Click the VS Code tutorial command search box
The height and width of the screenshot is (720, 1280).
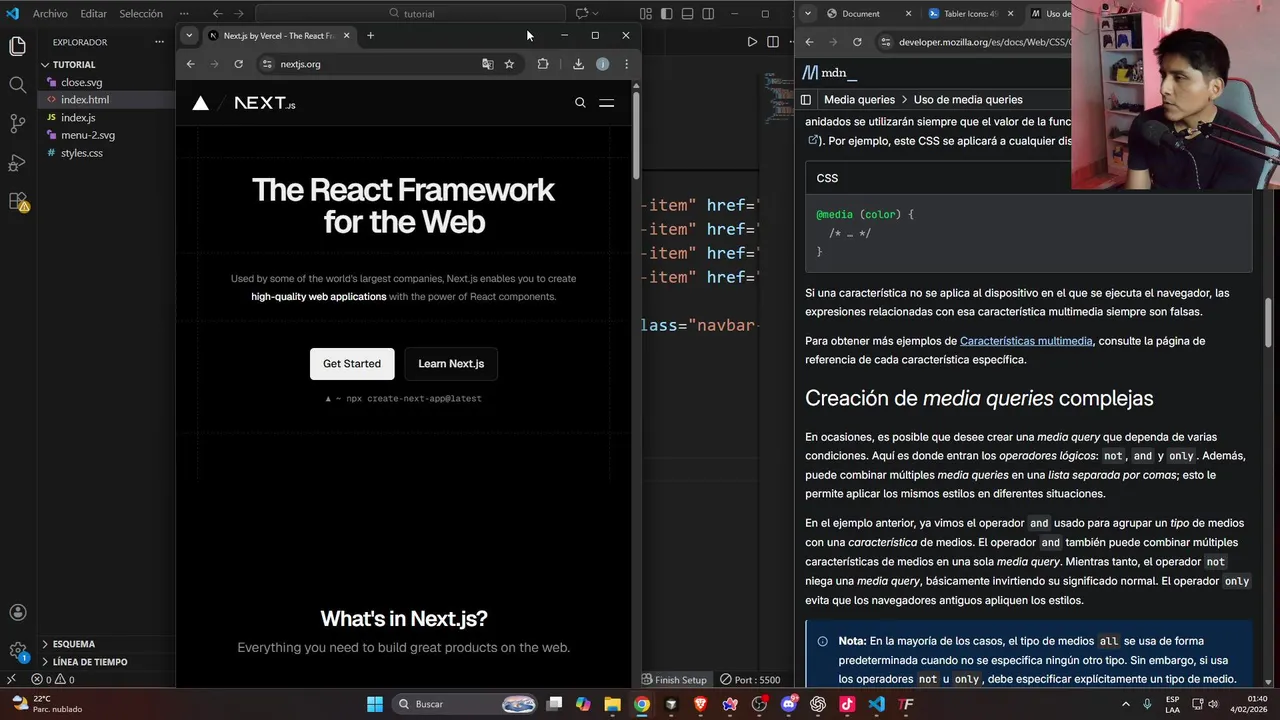(413, 14)
